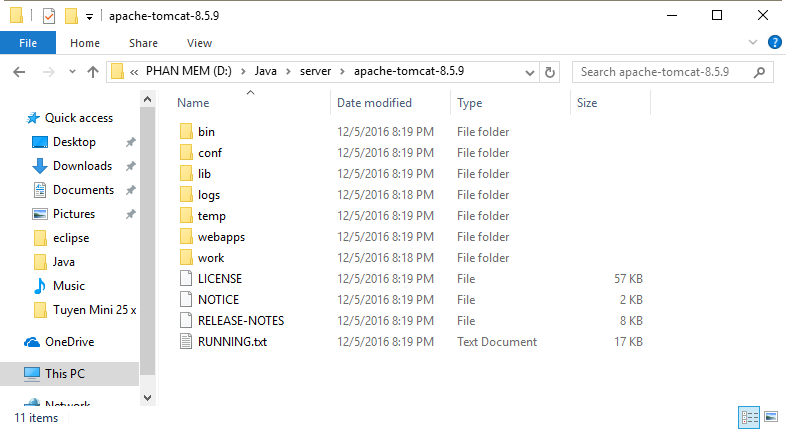Select OneDrive in navigation pane

click(69, 342)
